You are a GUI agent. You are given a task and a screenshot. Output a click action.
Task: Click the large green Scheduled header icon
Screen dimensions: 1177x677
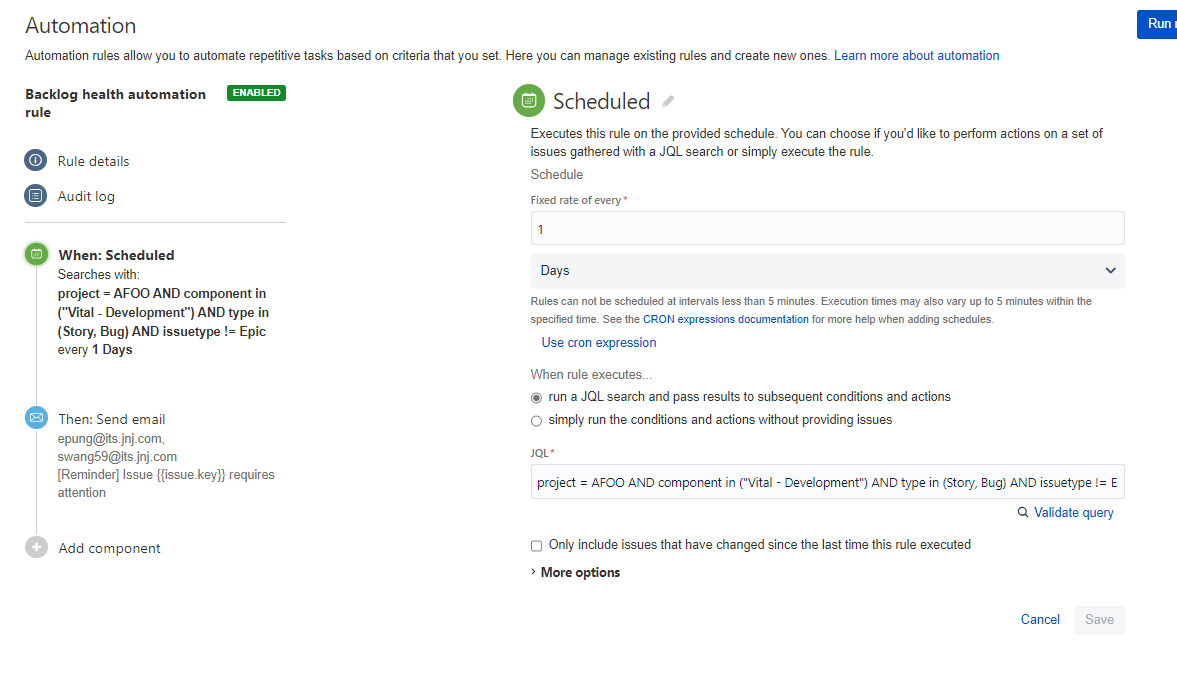click(x=528, y=101)
